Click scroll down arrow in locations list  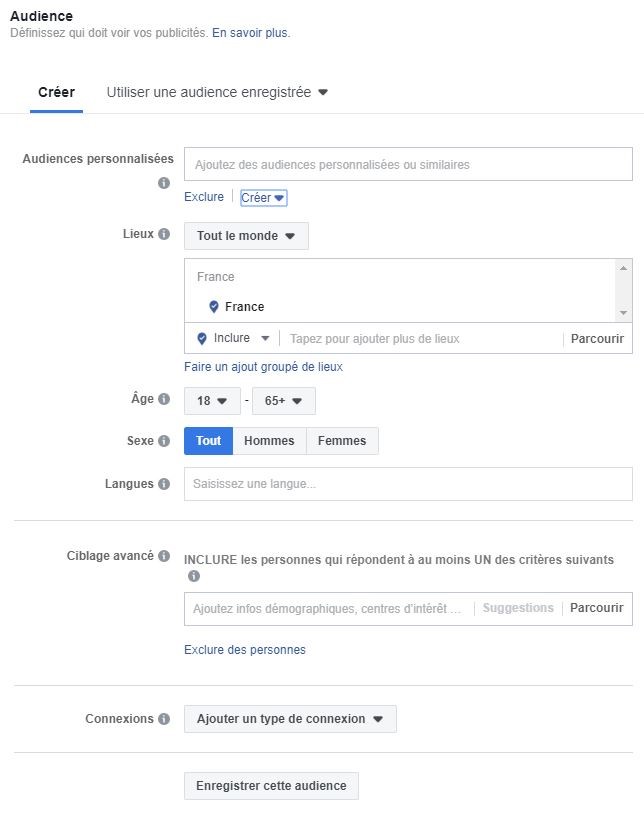pyautogui.click(x=623, y=313)
